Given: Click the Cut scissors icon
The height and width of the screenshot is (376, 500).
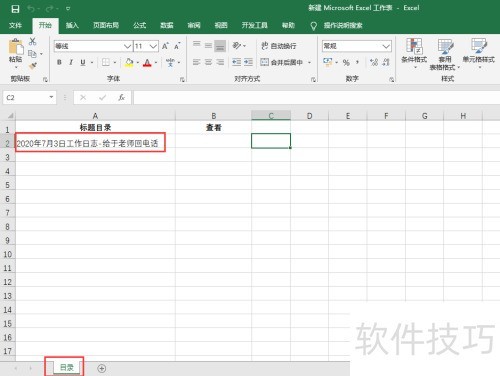Looking at the screenshot, I should 32,42.
